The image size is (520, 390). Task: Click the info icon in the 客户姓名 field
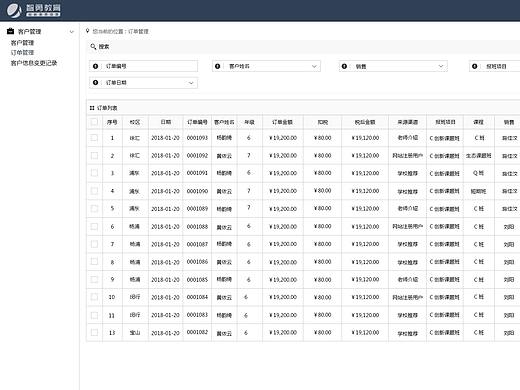click(217, 66)
